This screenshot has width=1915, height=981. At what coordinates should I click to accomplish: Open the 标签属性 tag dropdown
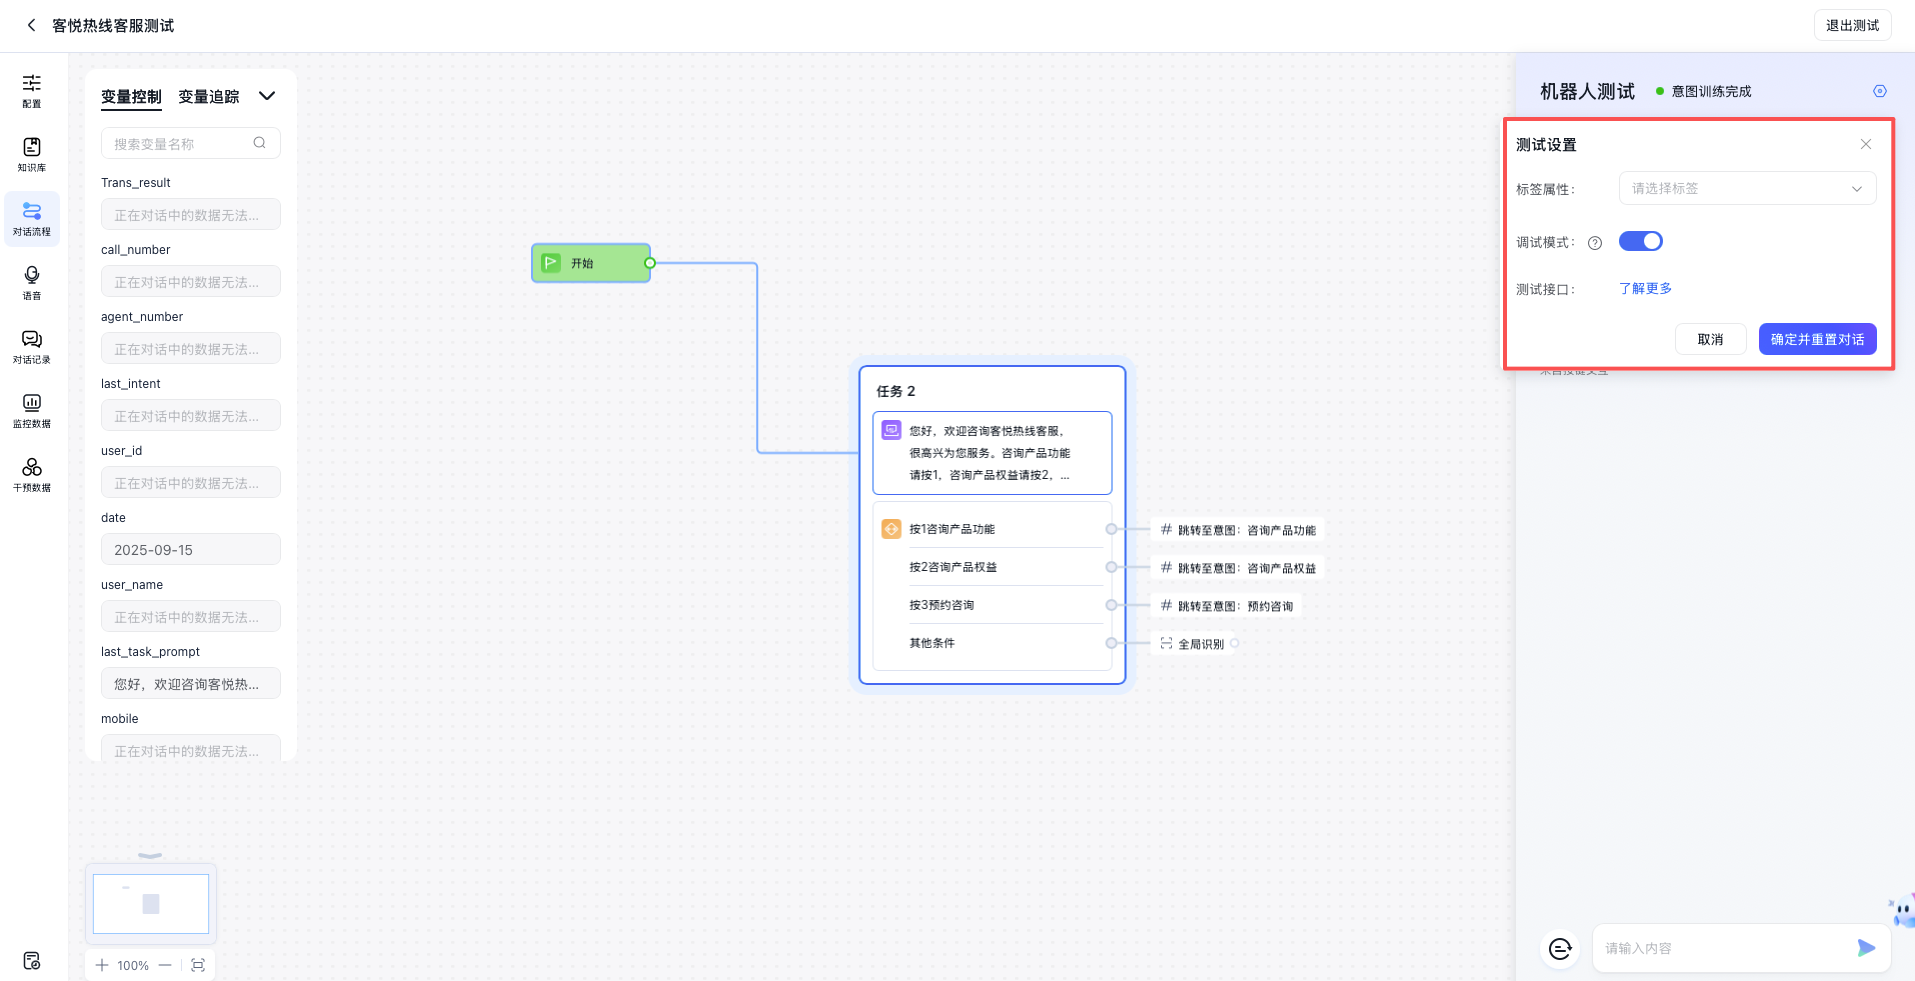coord(1746,188)
